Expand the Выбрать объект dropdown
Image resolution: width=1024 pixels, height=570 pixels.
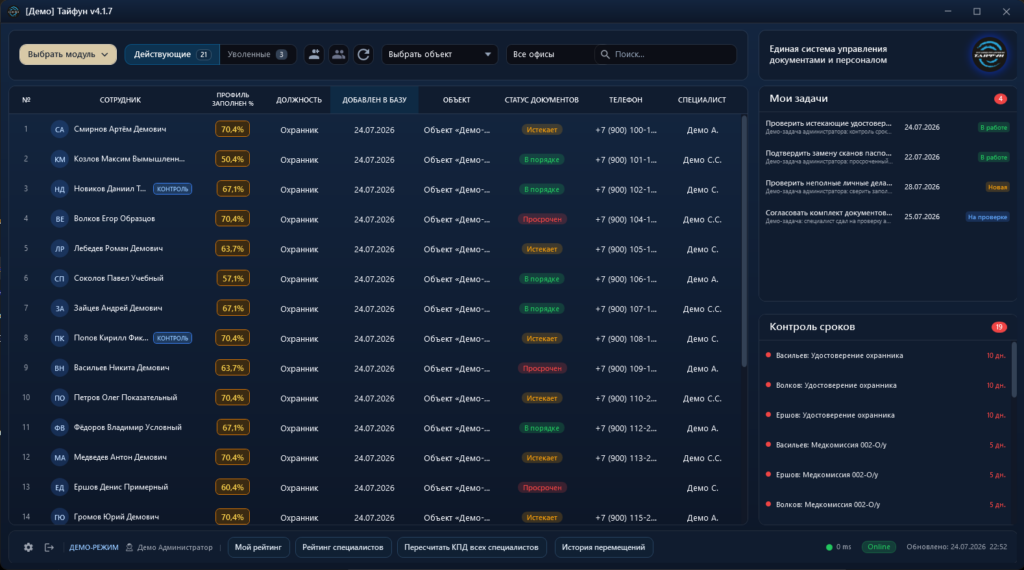tap(439, 54)
